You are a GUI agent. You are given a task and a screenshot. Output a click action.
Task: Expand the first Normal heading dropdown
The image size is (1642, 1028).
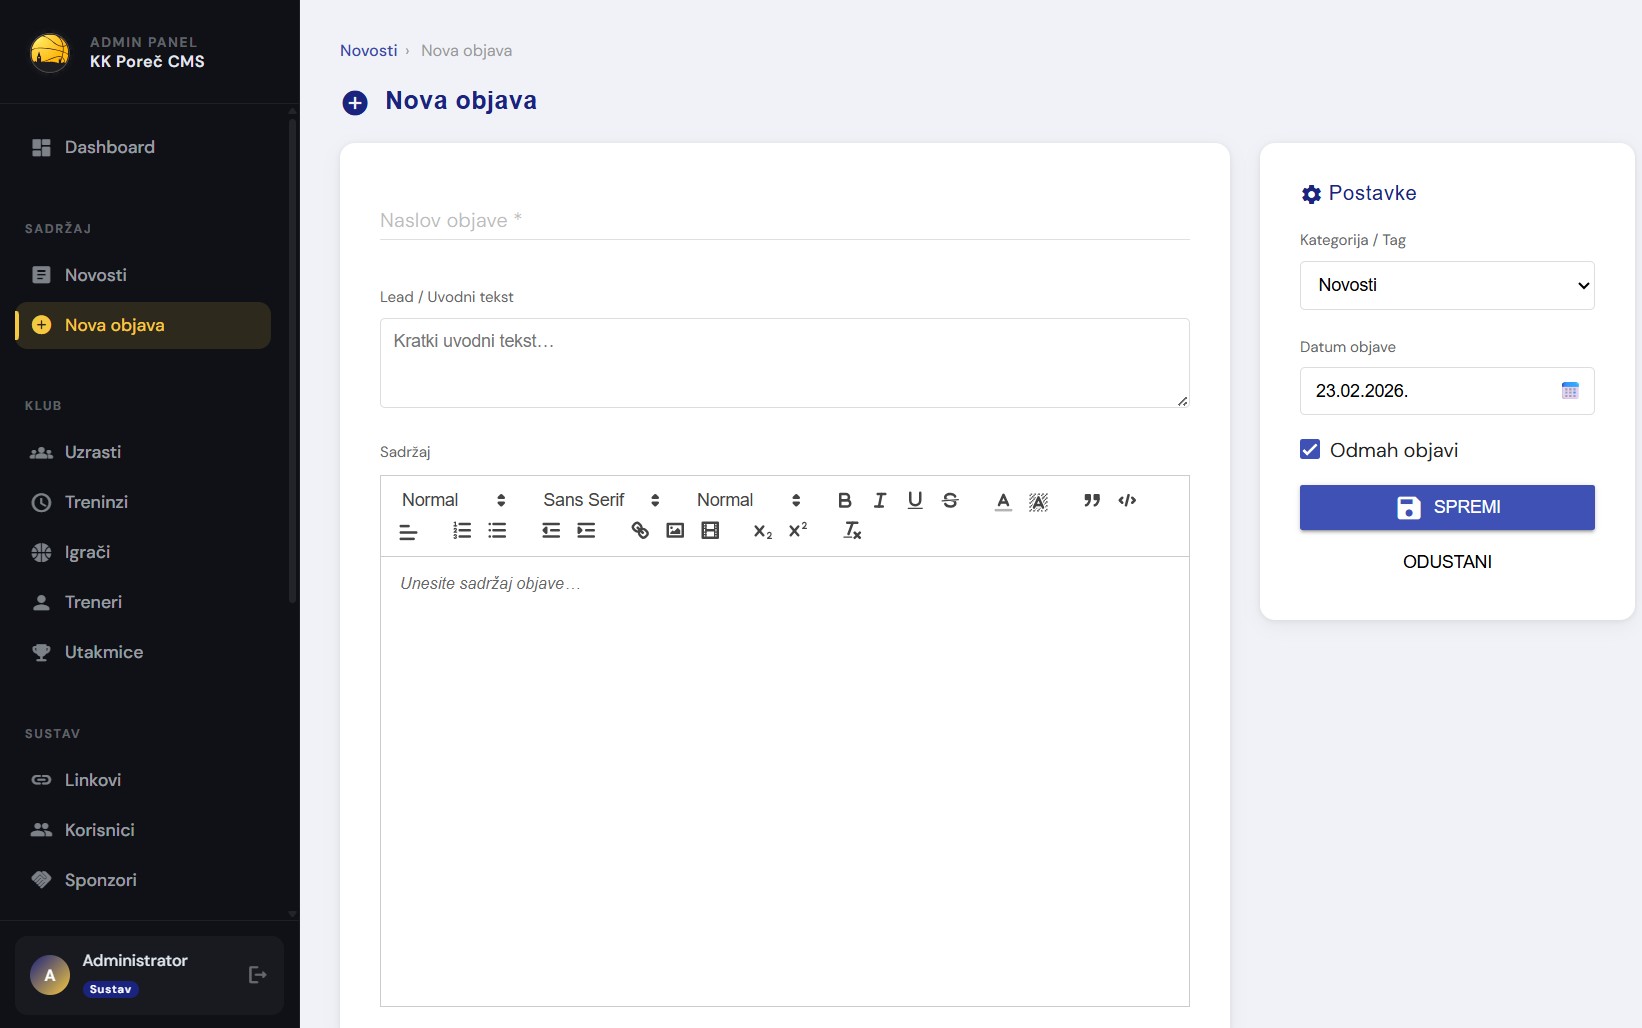click(453, 500)
